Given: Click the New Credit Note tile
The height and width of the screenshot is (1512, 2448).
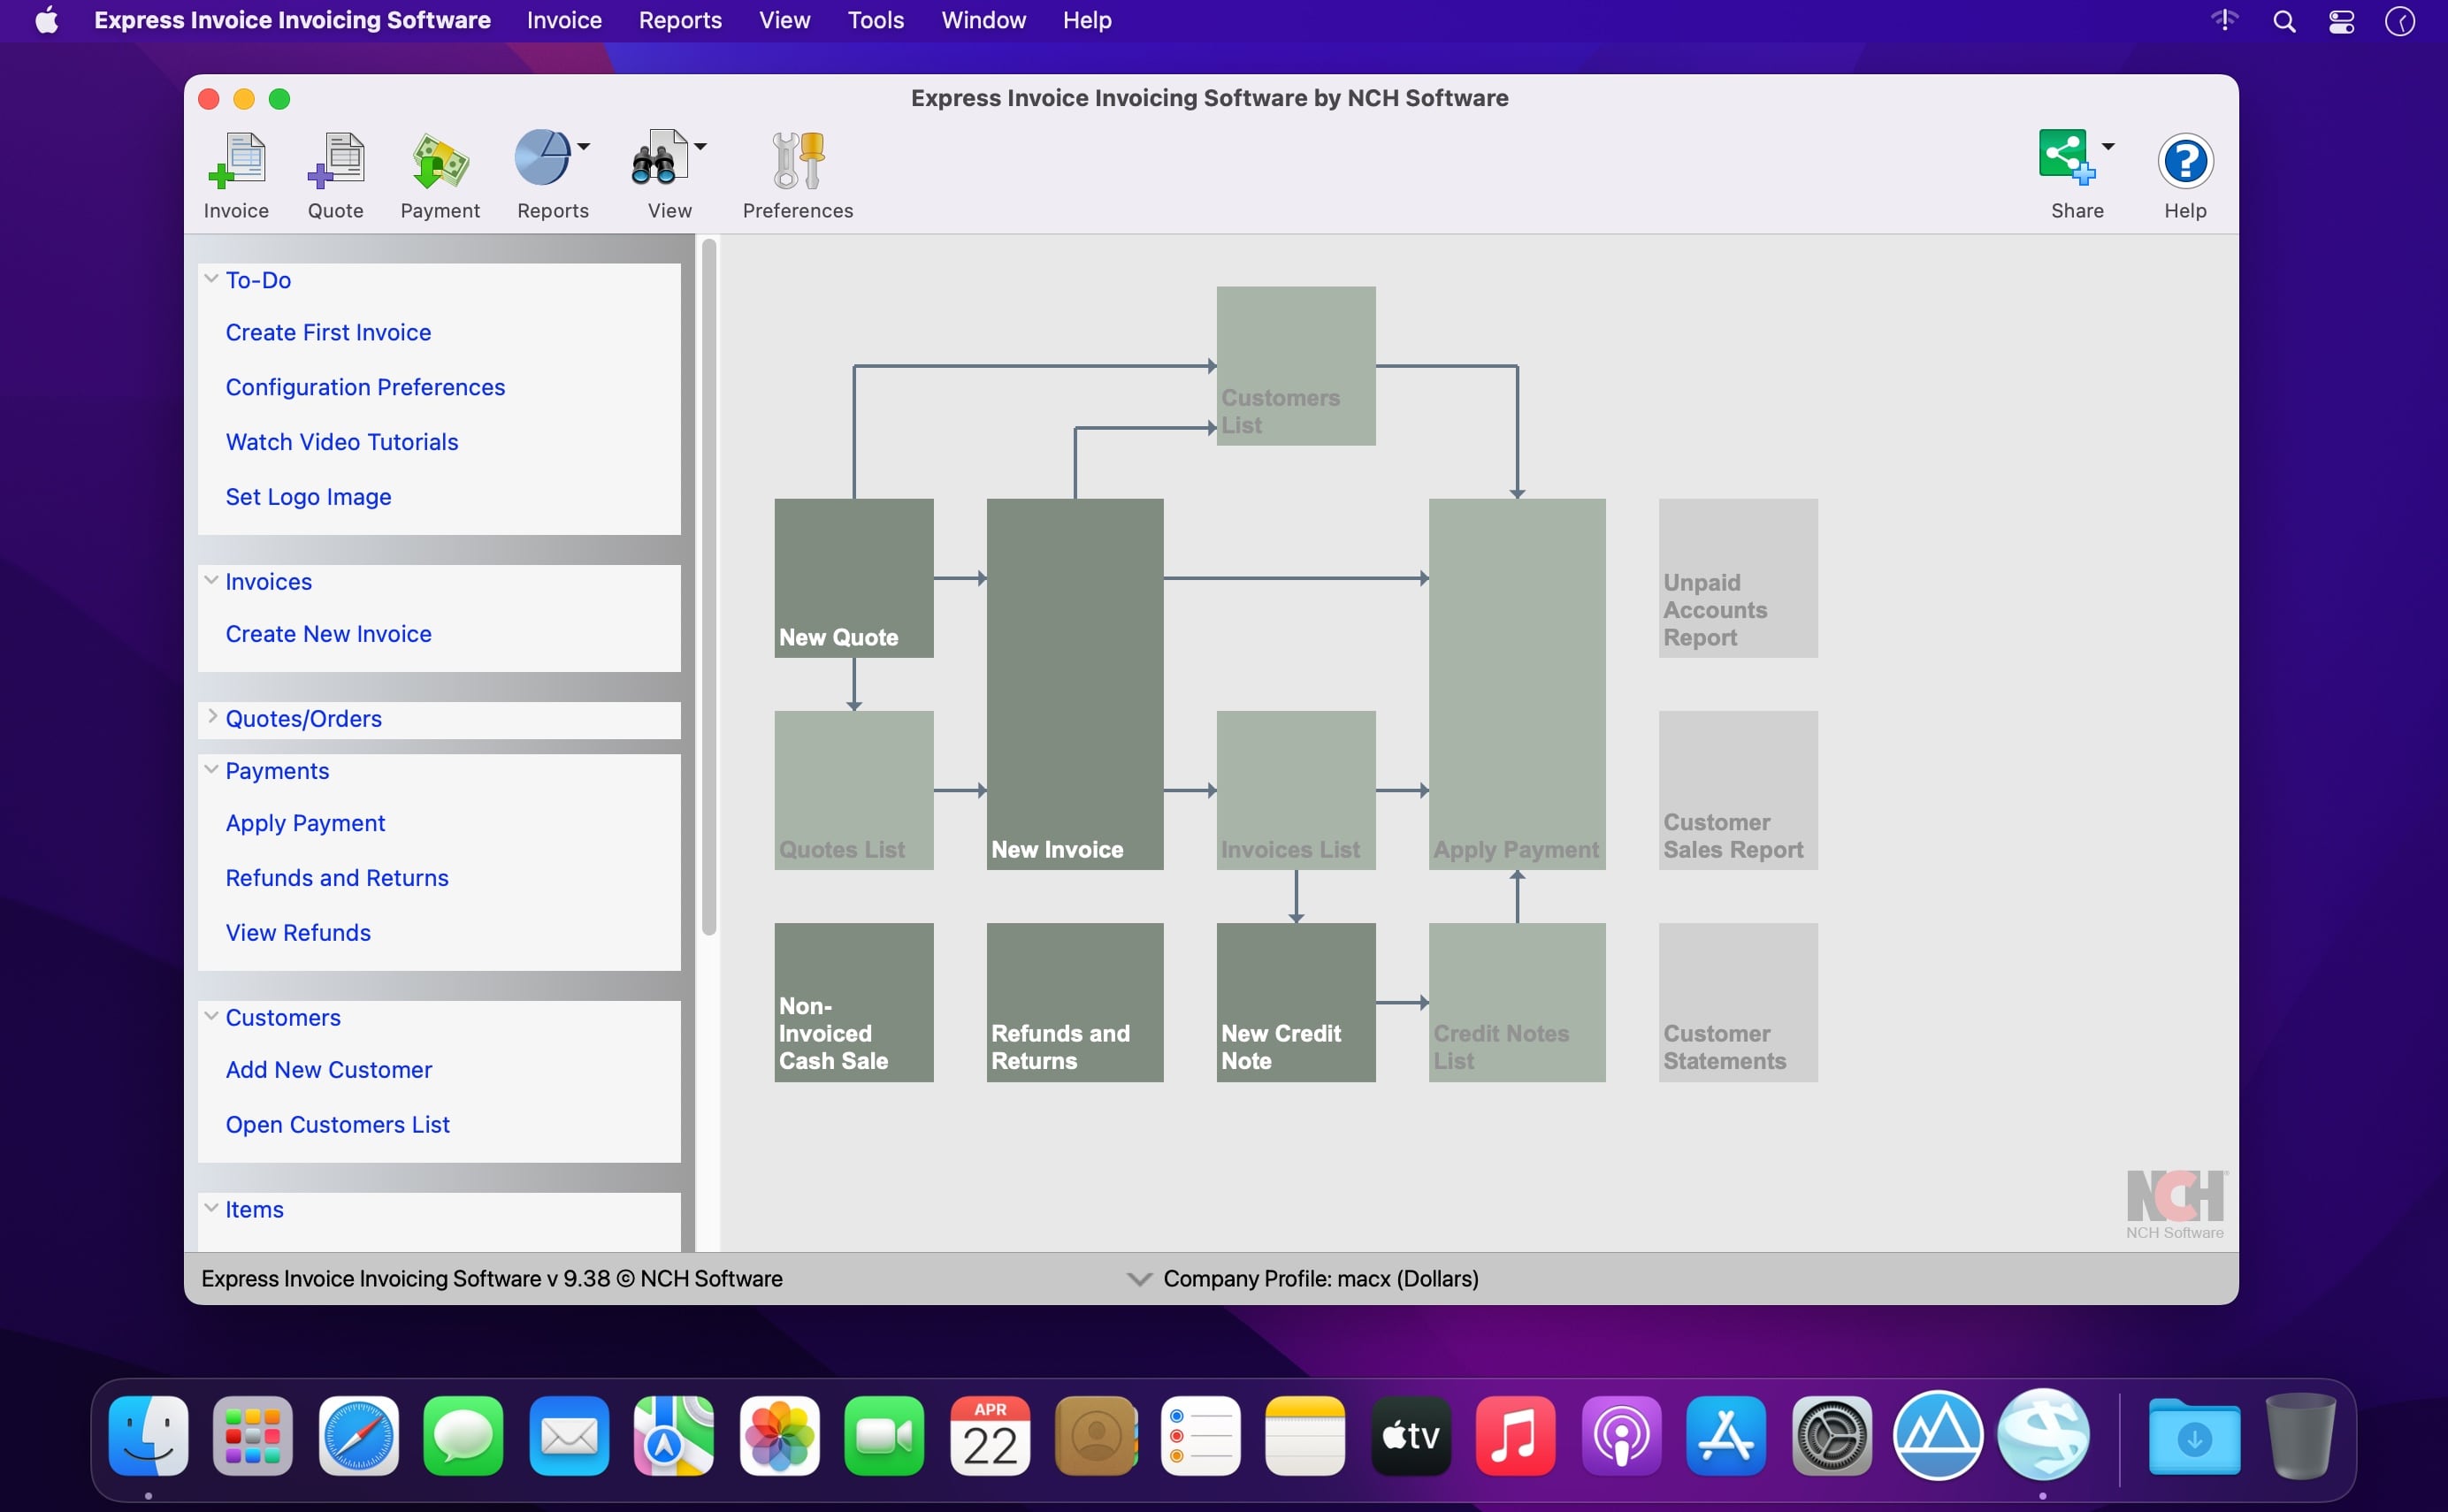Looking at the screenshot, I should point(1296,1002).
